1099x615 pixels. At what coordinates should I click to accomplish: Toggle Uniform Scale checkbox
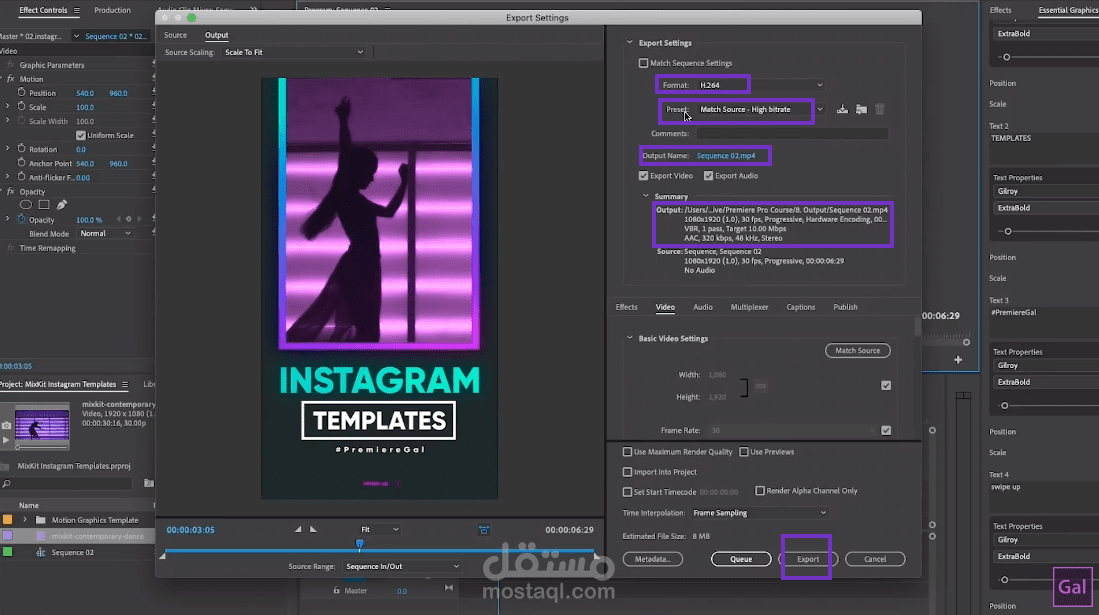coord(81,135)
